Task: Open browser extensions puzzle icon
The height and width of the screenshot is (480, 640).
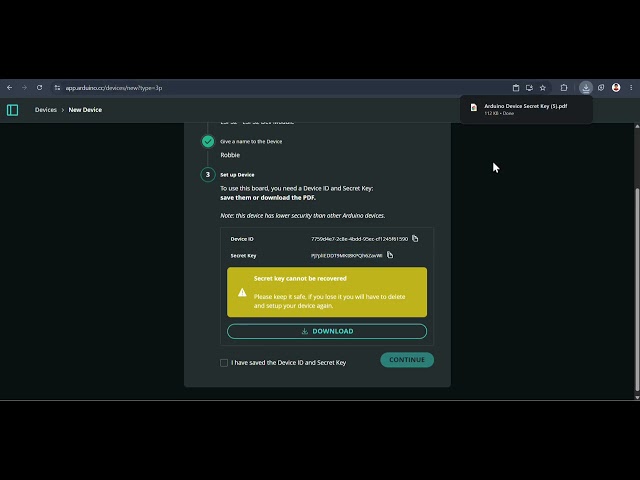Action: coord(564,88)
